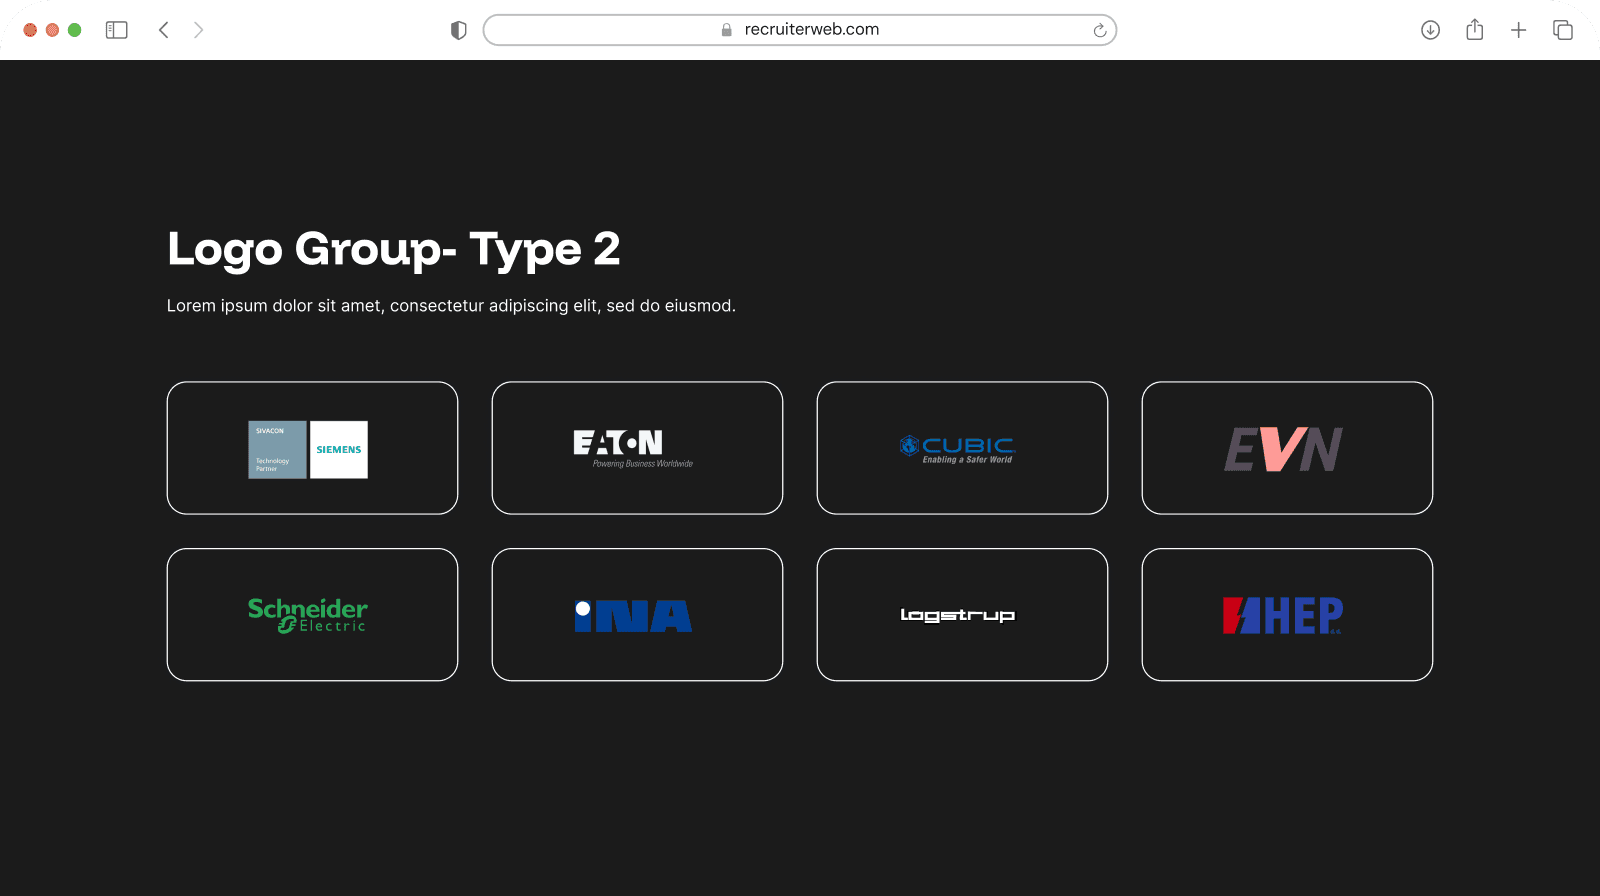Open the privacy shield report
This screenshot has height=896, width=1600.
coord(459,30)
